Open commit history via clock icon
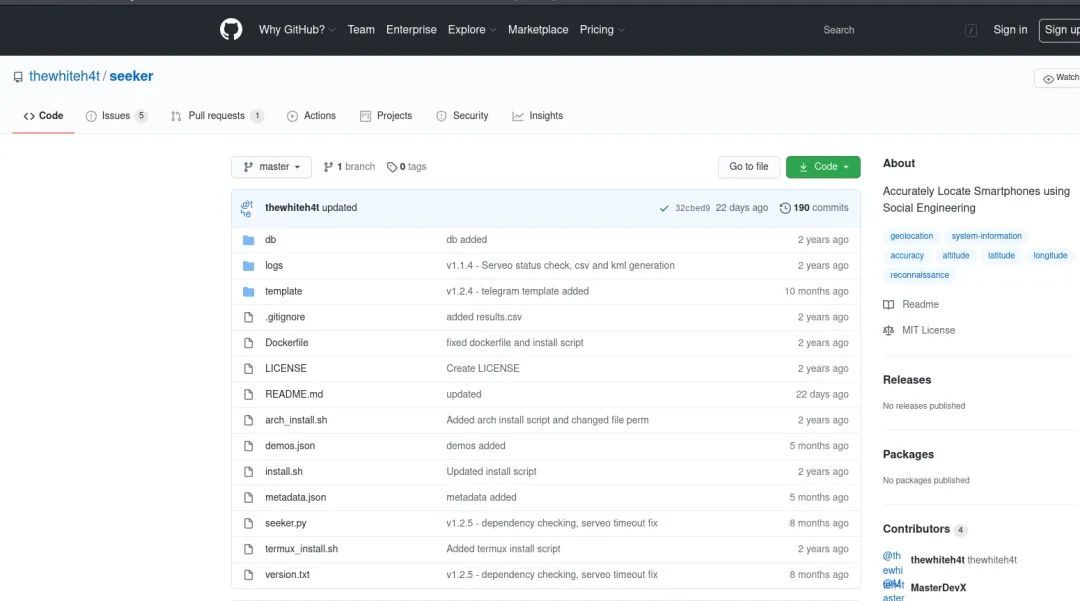1080x601 pixels. [785, 208]
